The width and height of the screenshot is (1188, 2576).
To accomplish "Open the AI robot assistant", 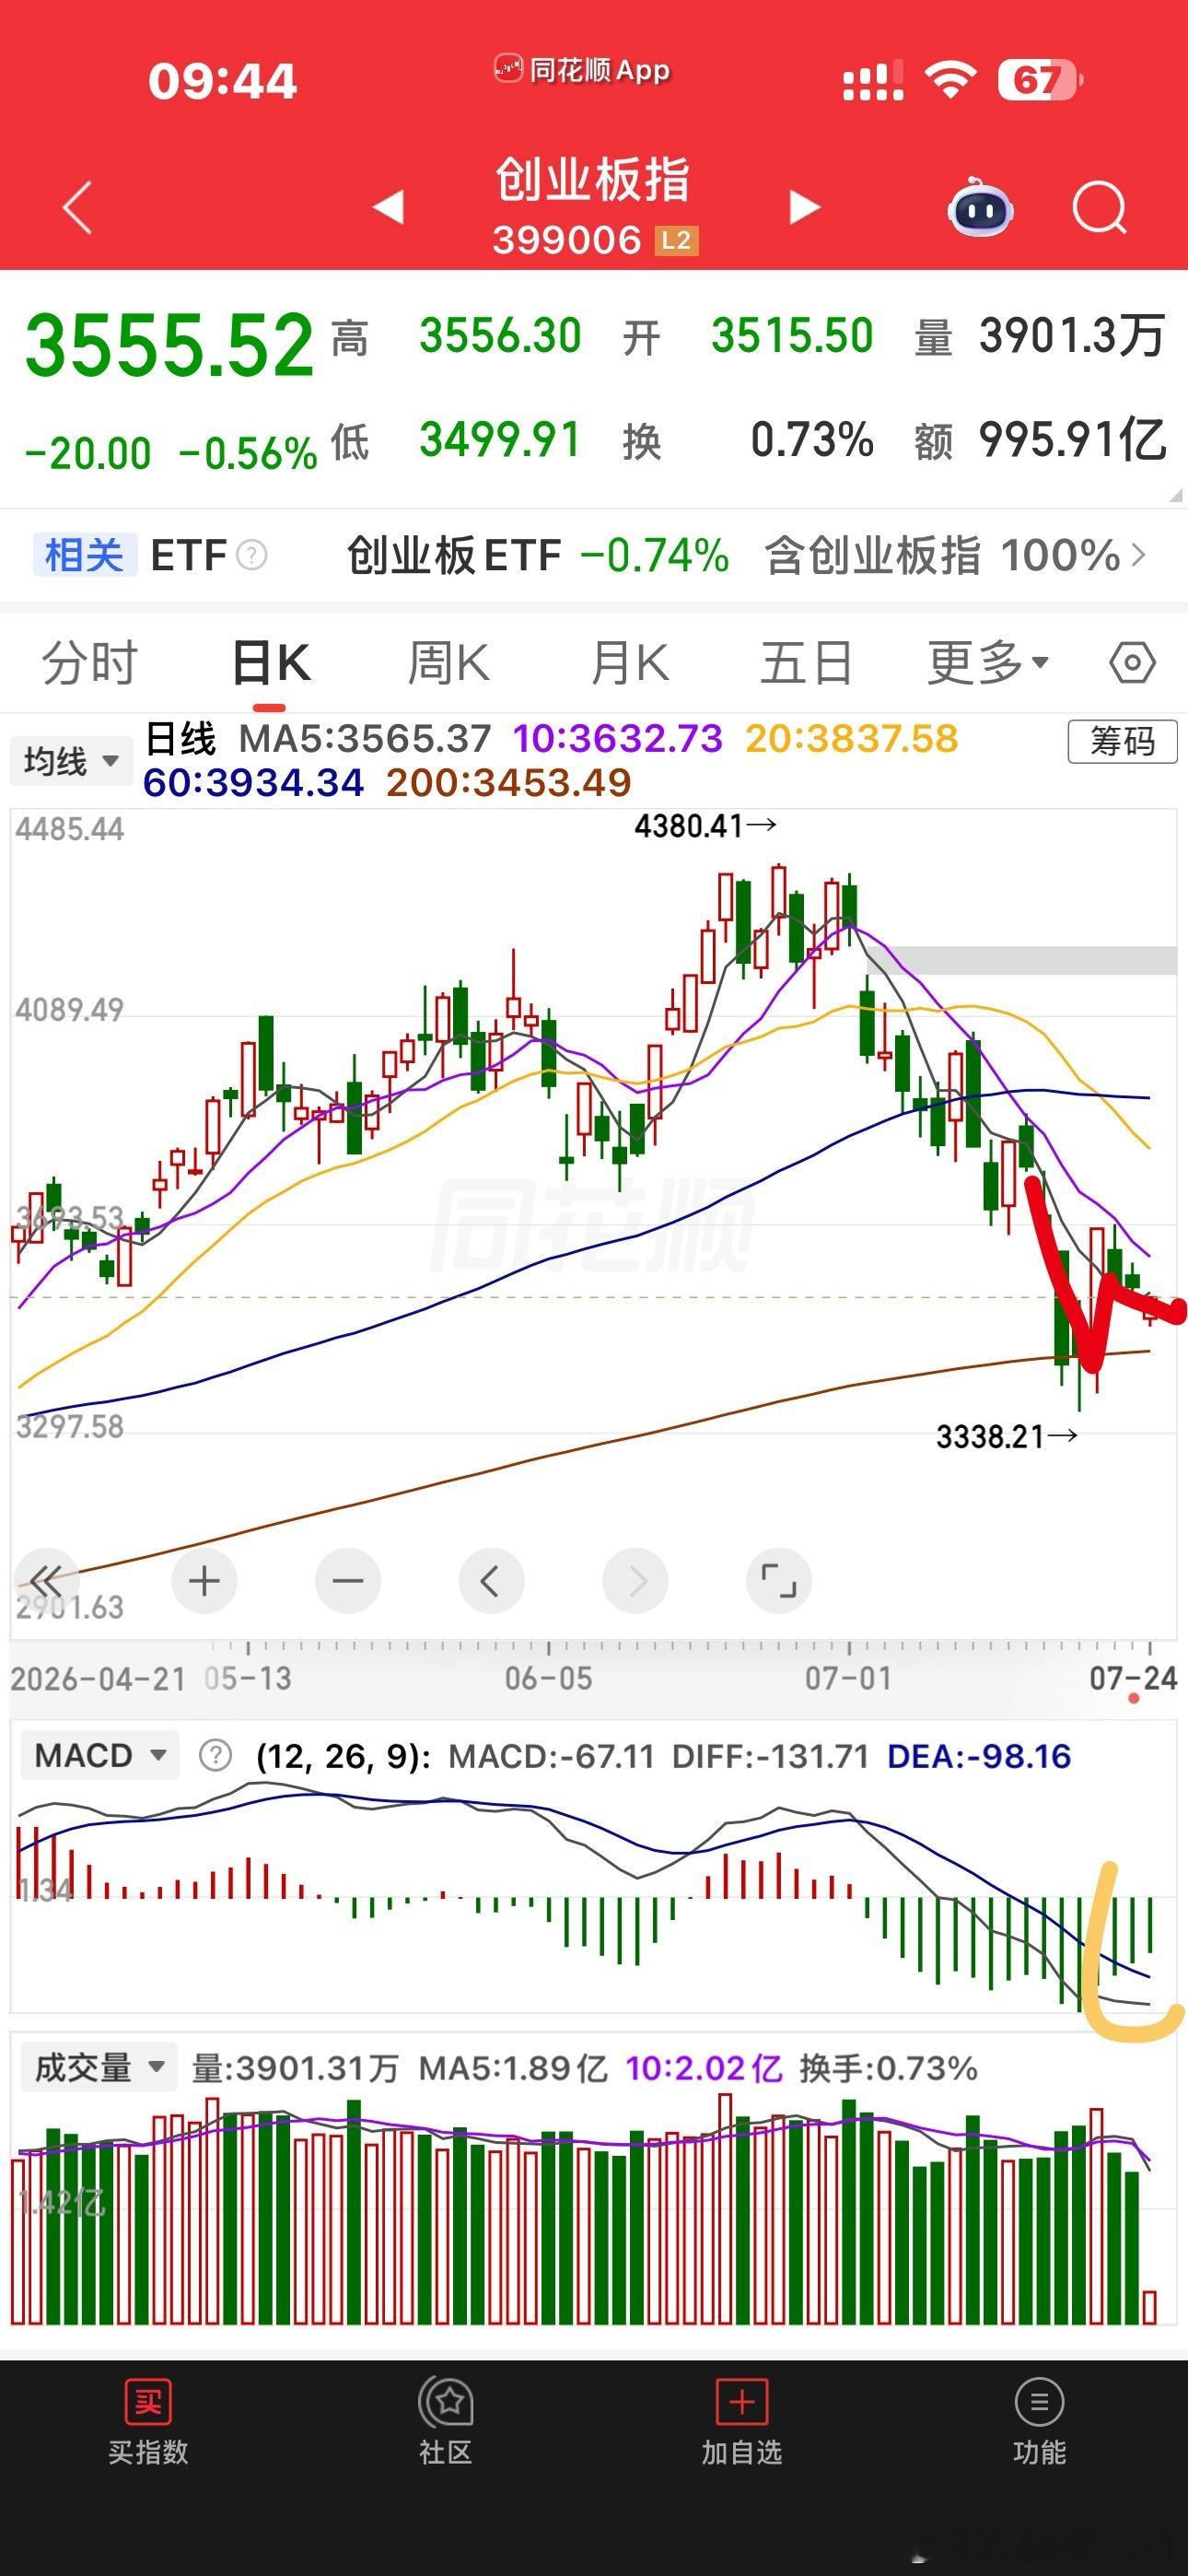I will (980, 207).
